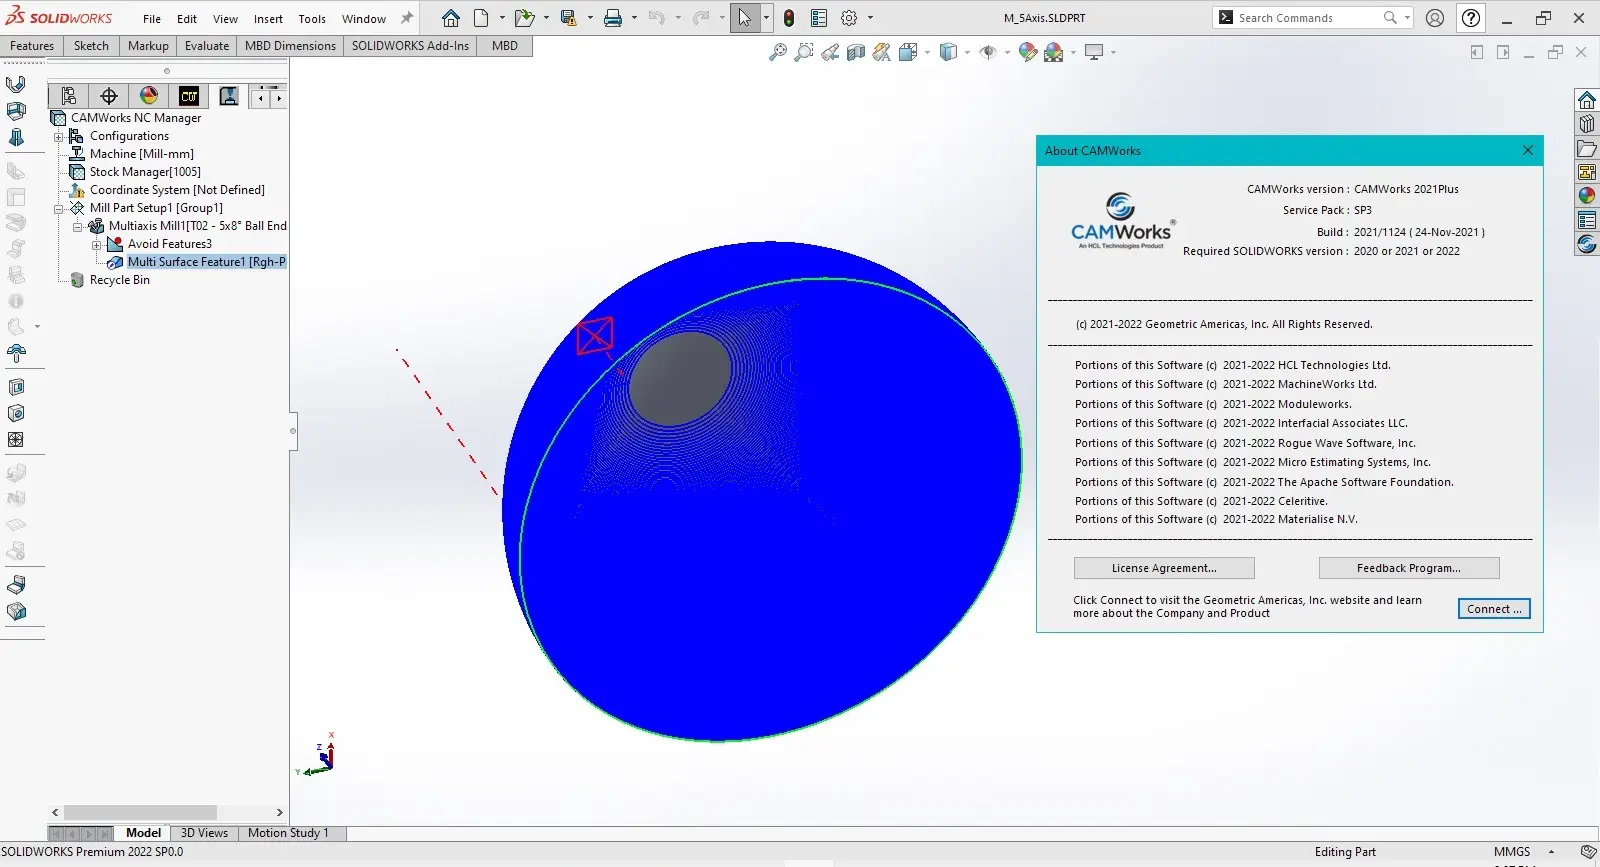Open the DisplayManager color ball tab
The width and height of the screenshot is (1600, 867).
(149, 96)
